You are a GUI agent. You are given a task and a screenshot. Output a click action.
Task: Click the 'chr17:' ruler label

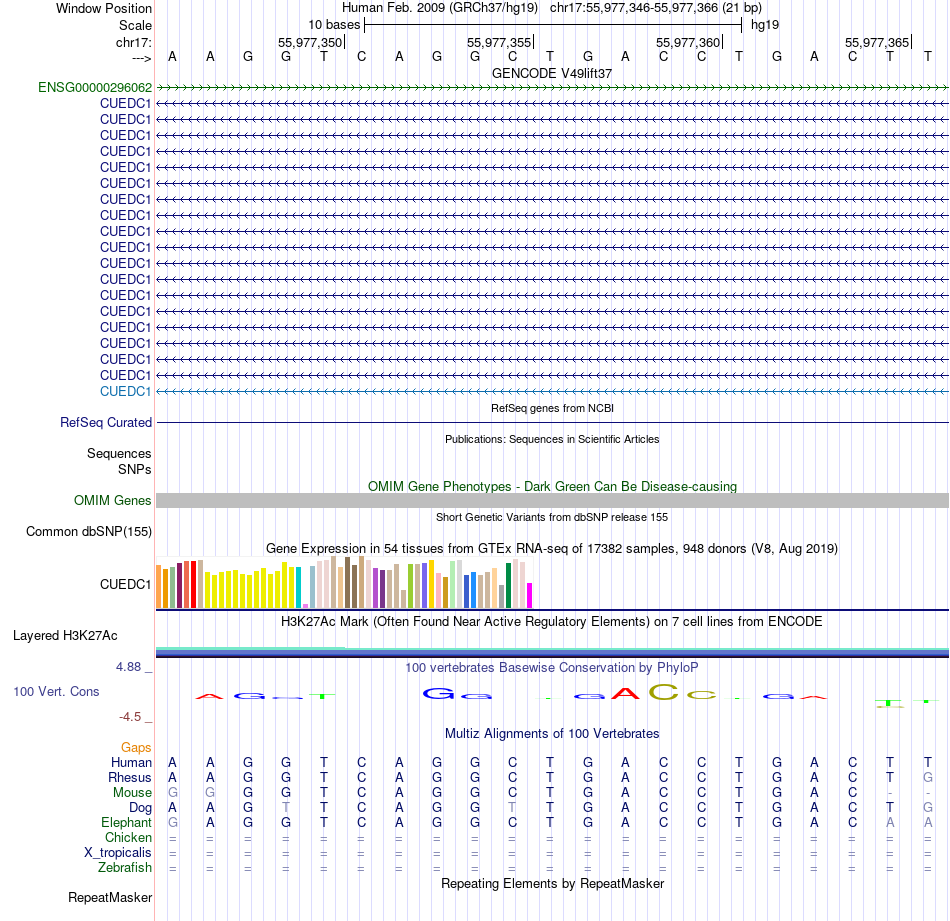click(134, 42)
